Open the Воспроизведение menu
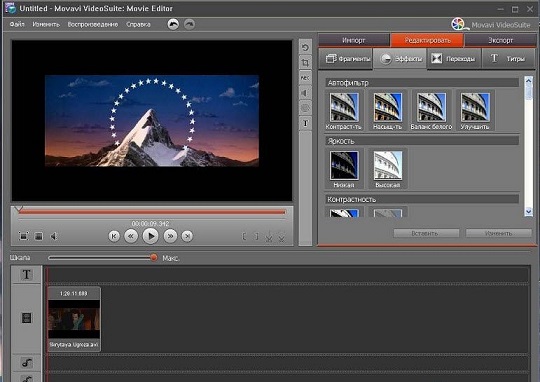The height and width of the screenshot is (382, 540). (x=93, y=24)
